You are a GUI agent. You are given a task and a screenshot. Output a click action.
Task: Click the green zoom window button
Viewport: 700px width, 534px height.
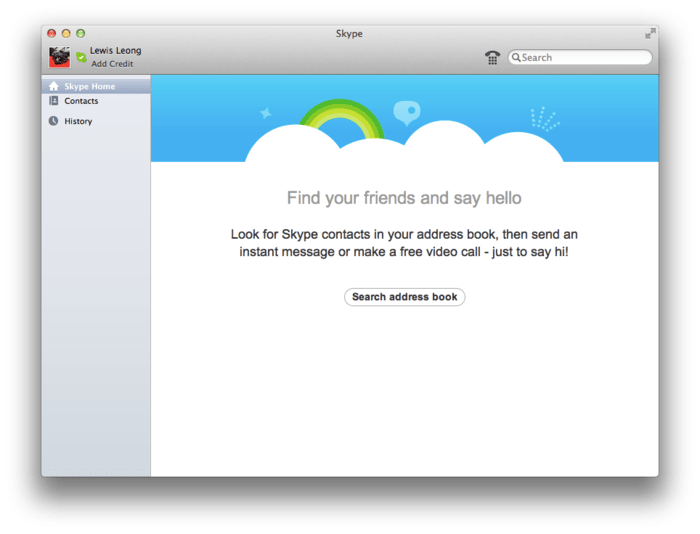point(81,33)
